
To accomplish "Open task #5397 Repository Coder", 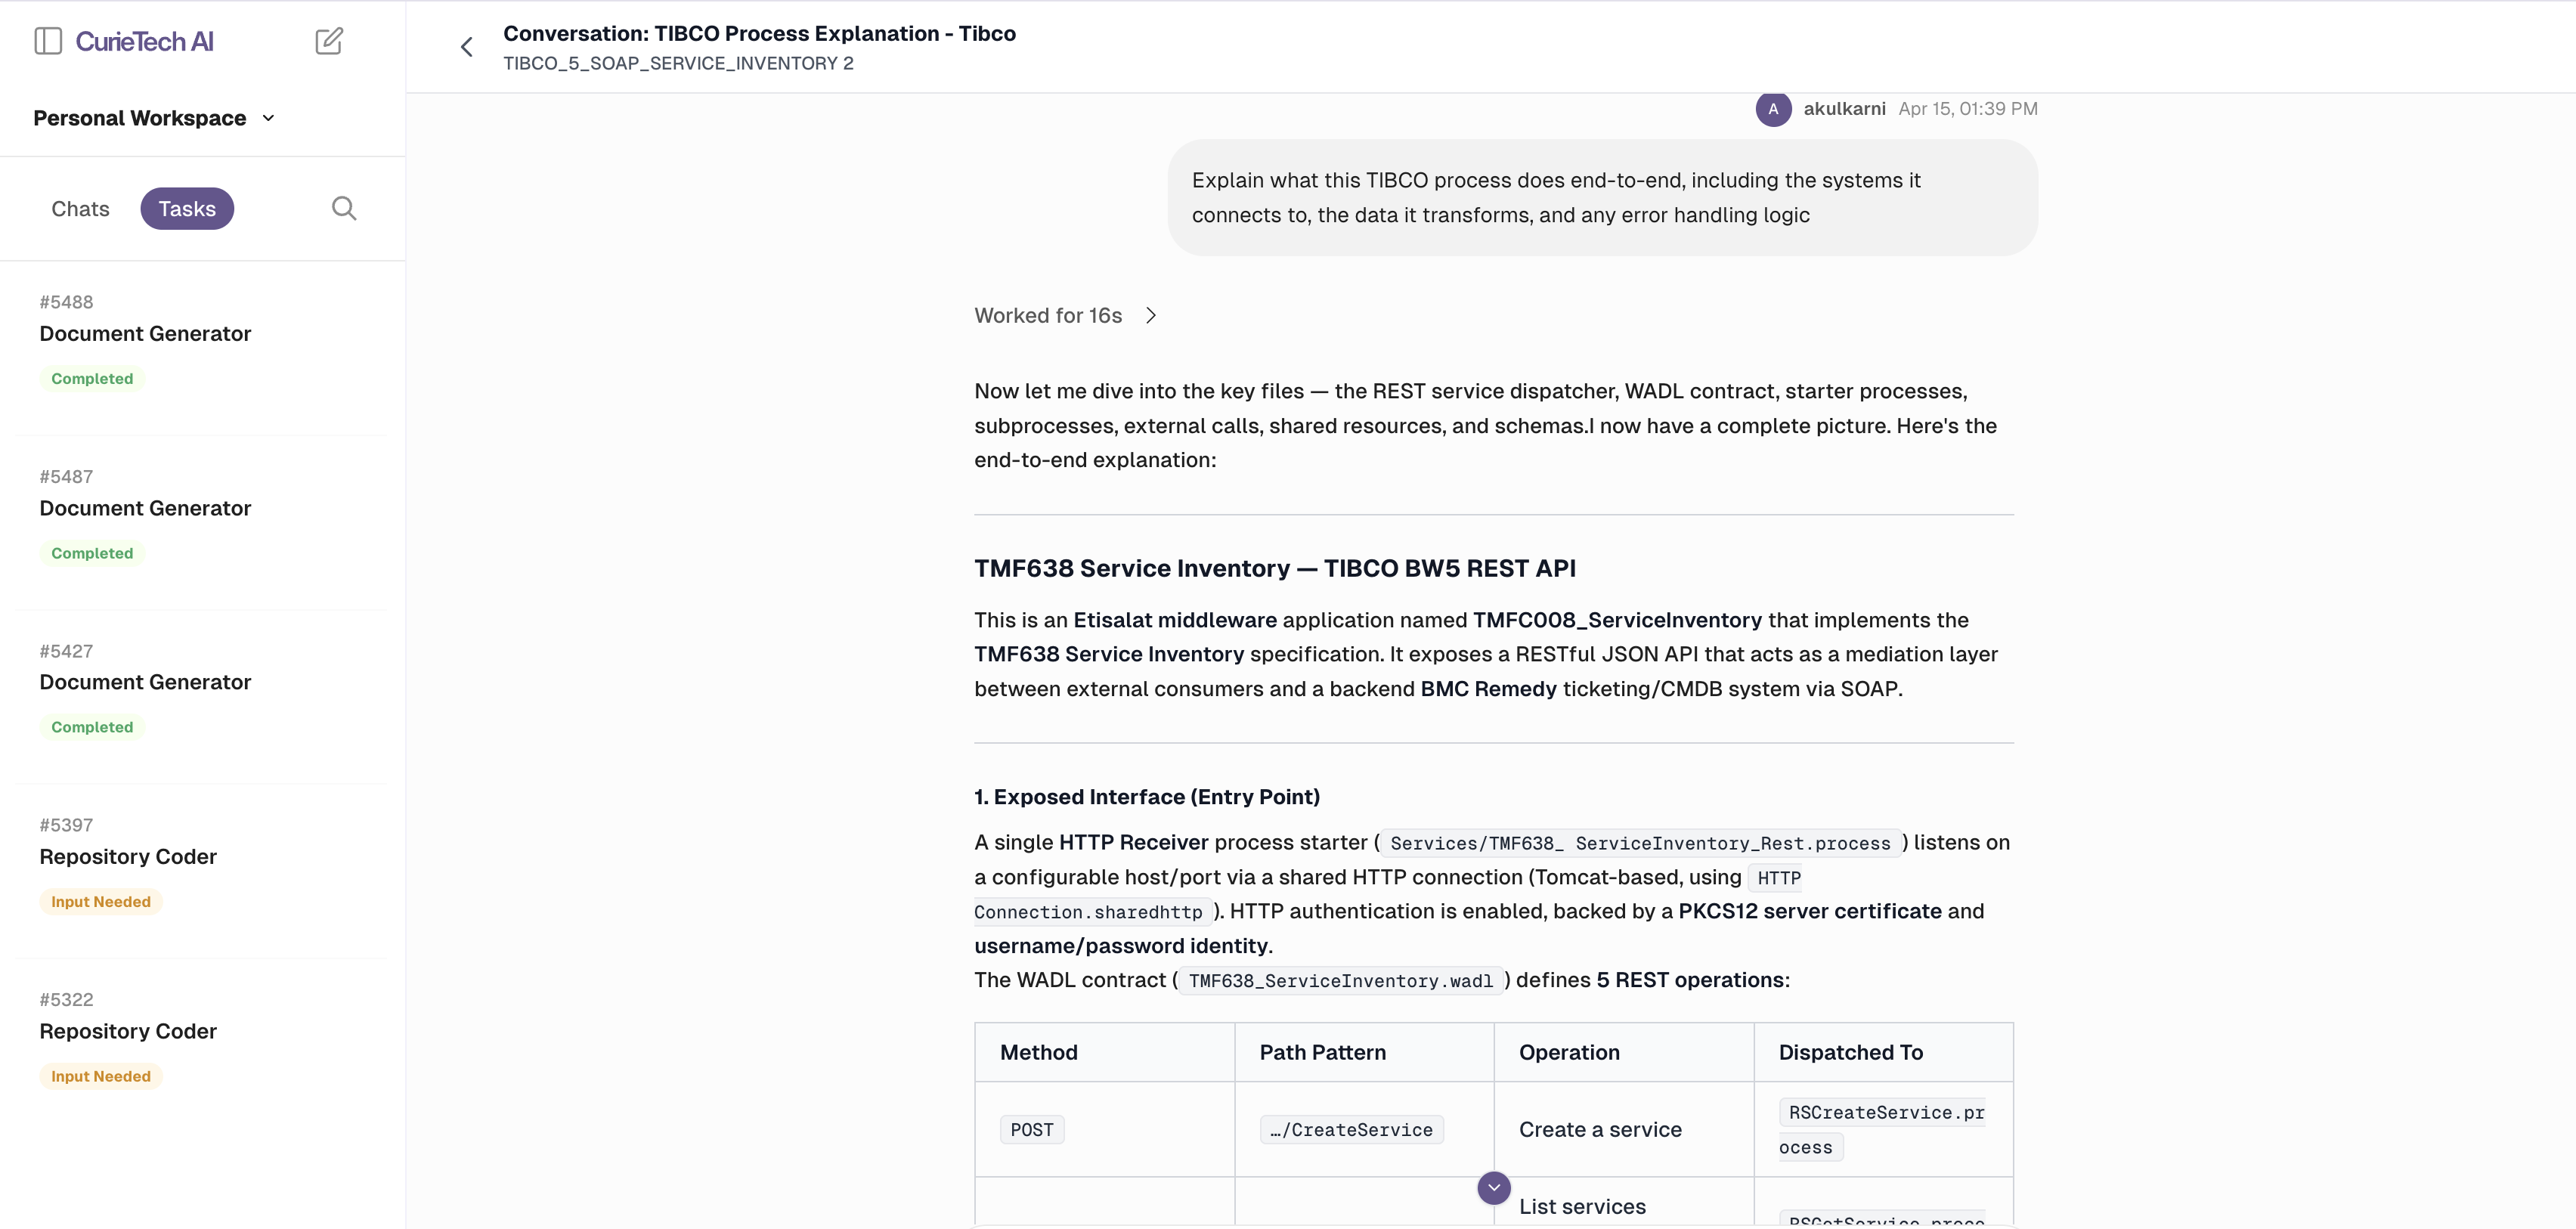I will point(128,857).
